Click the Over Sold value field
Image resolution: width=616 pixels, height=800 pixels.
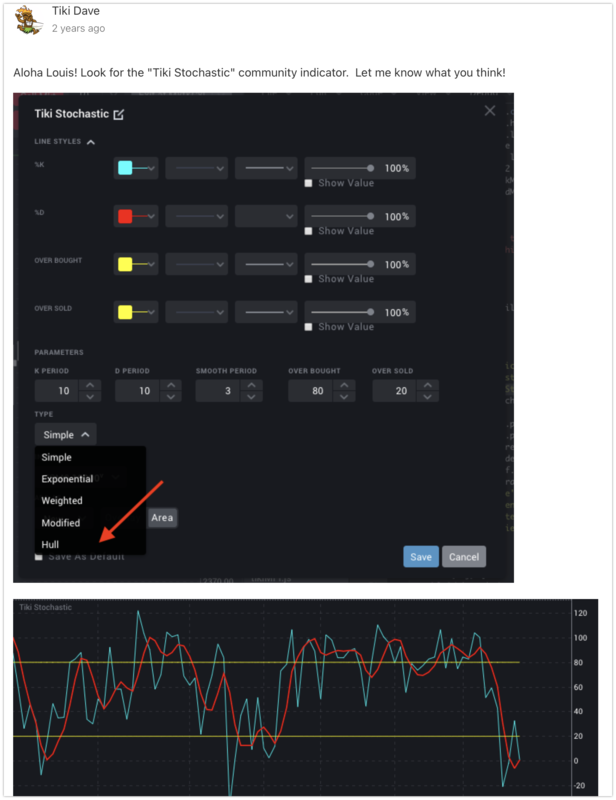tap(394, 391)
